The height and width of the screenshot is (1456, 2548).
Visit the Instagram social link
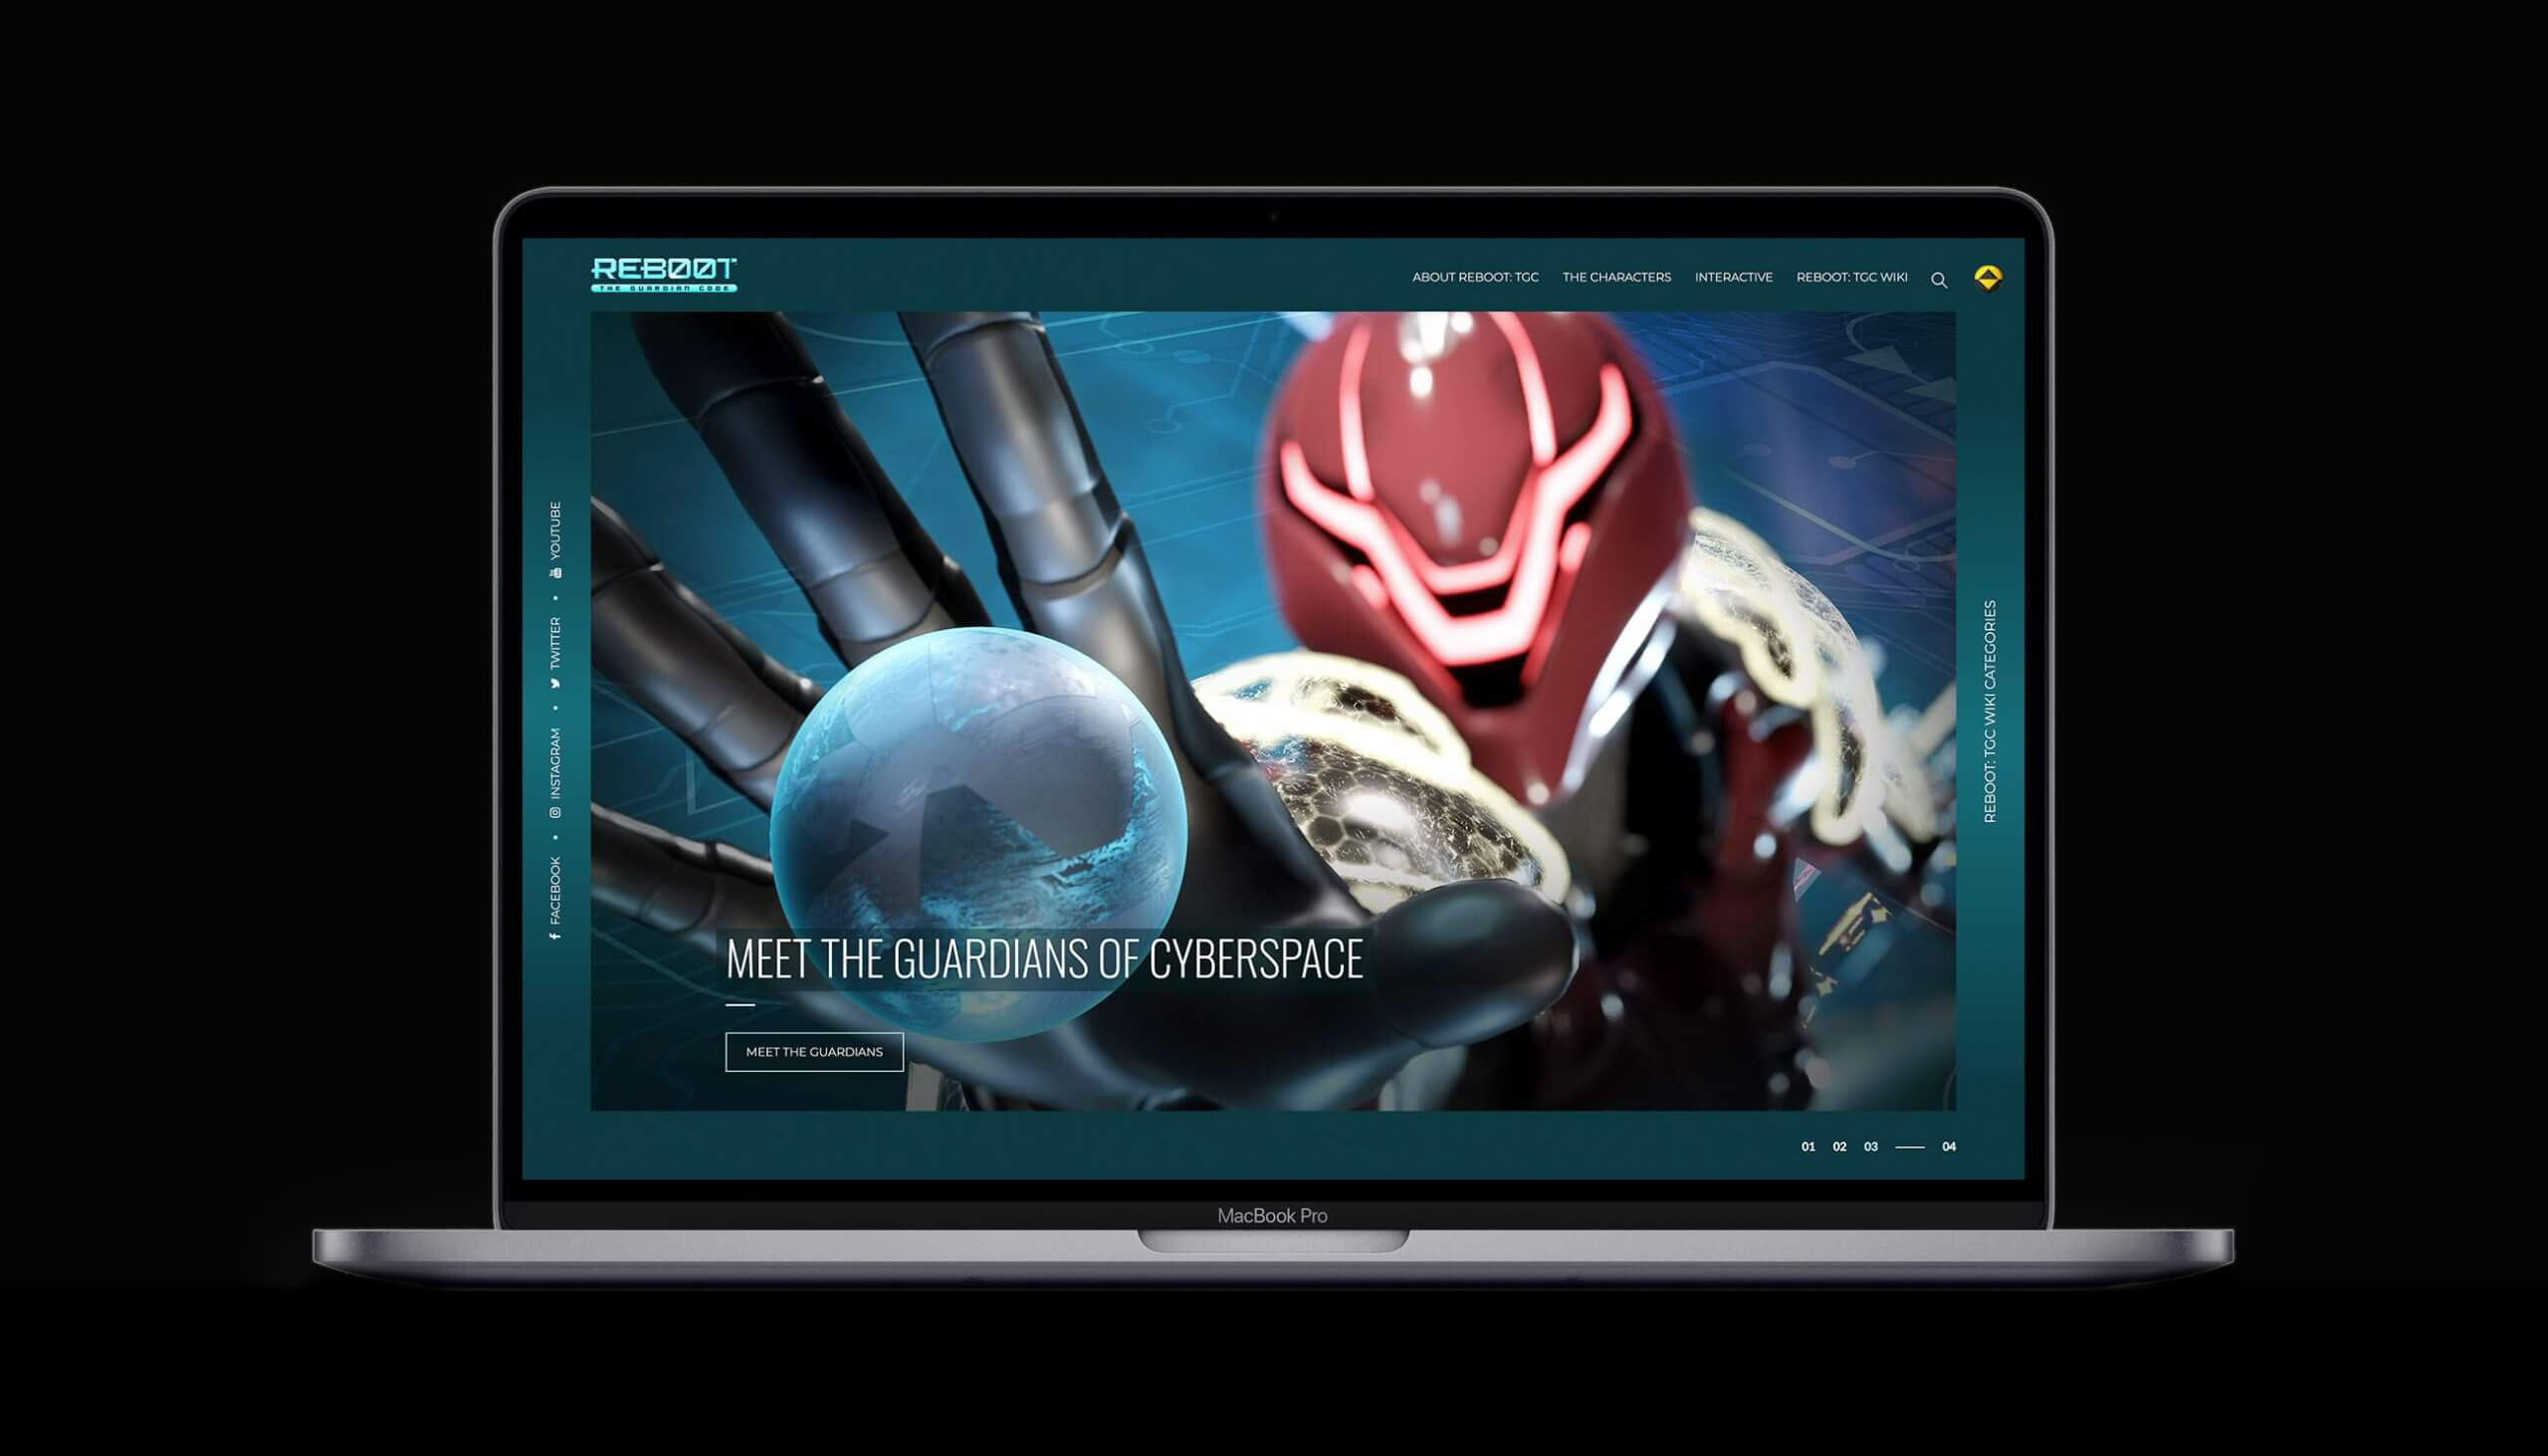555,772
